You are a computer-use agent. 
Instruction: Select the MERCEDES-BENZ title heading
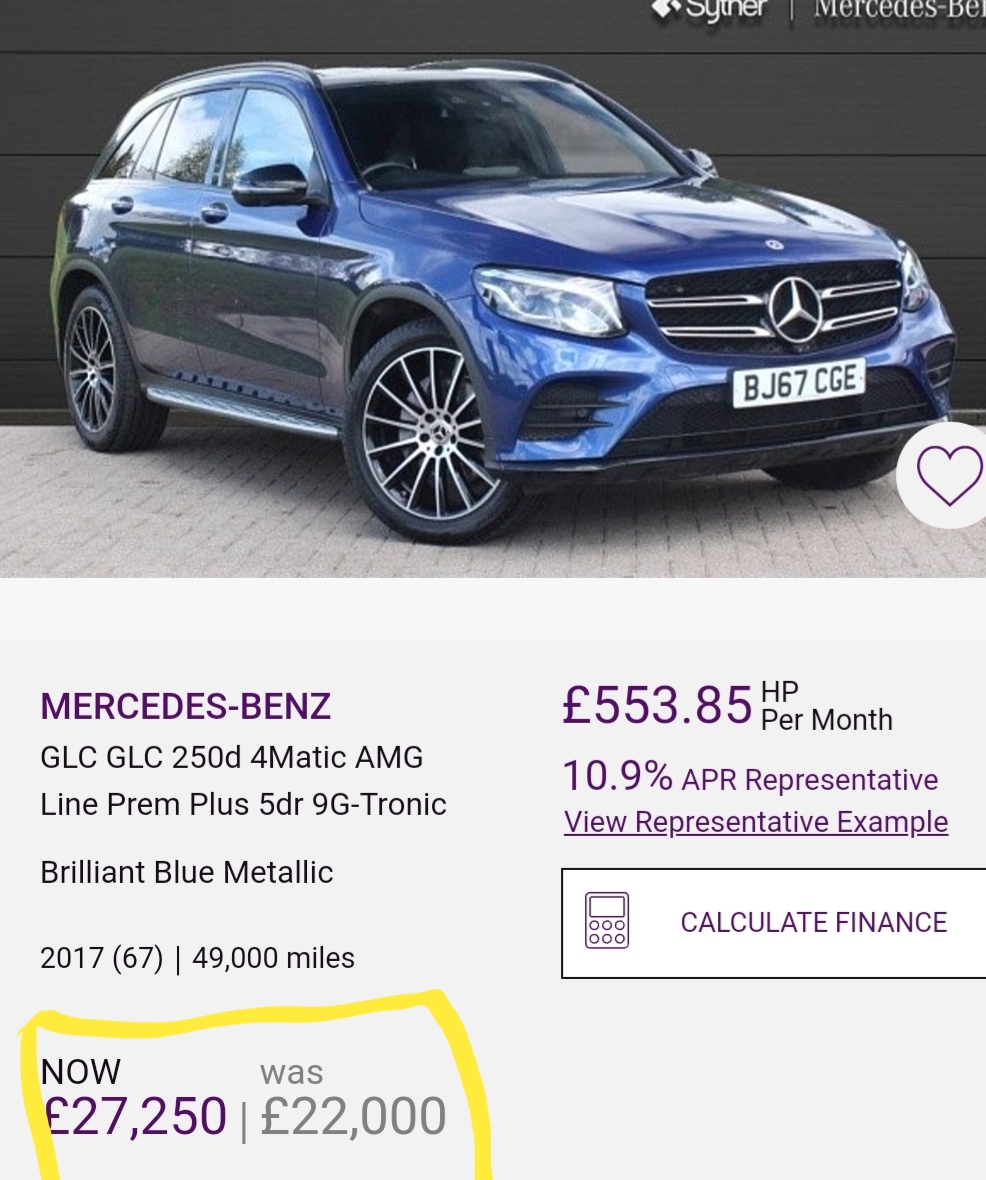pyautogui.click(x=186, y=706)
